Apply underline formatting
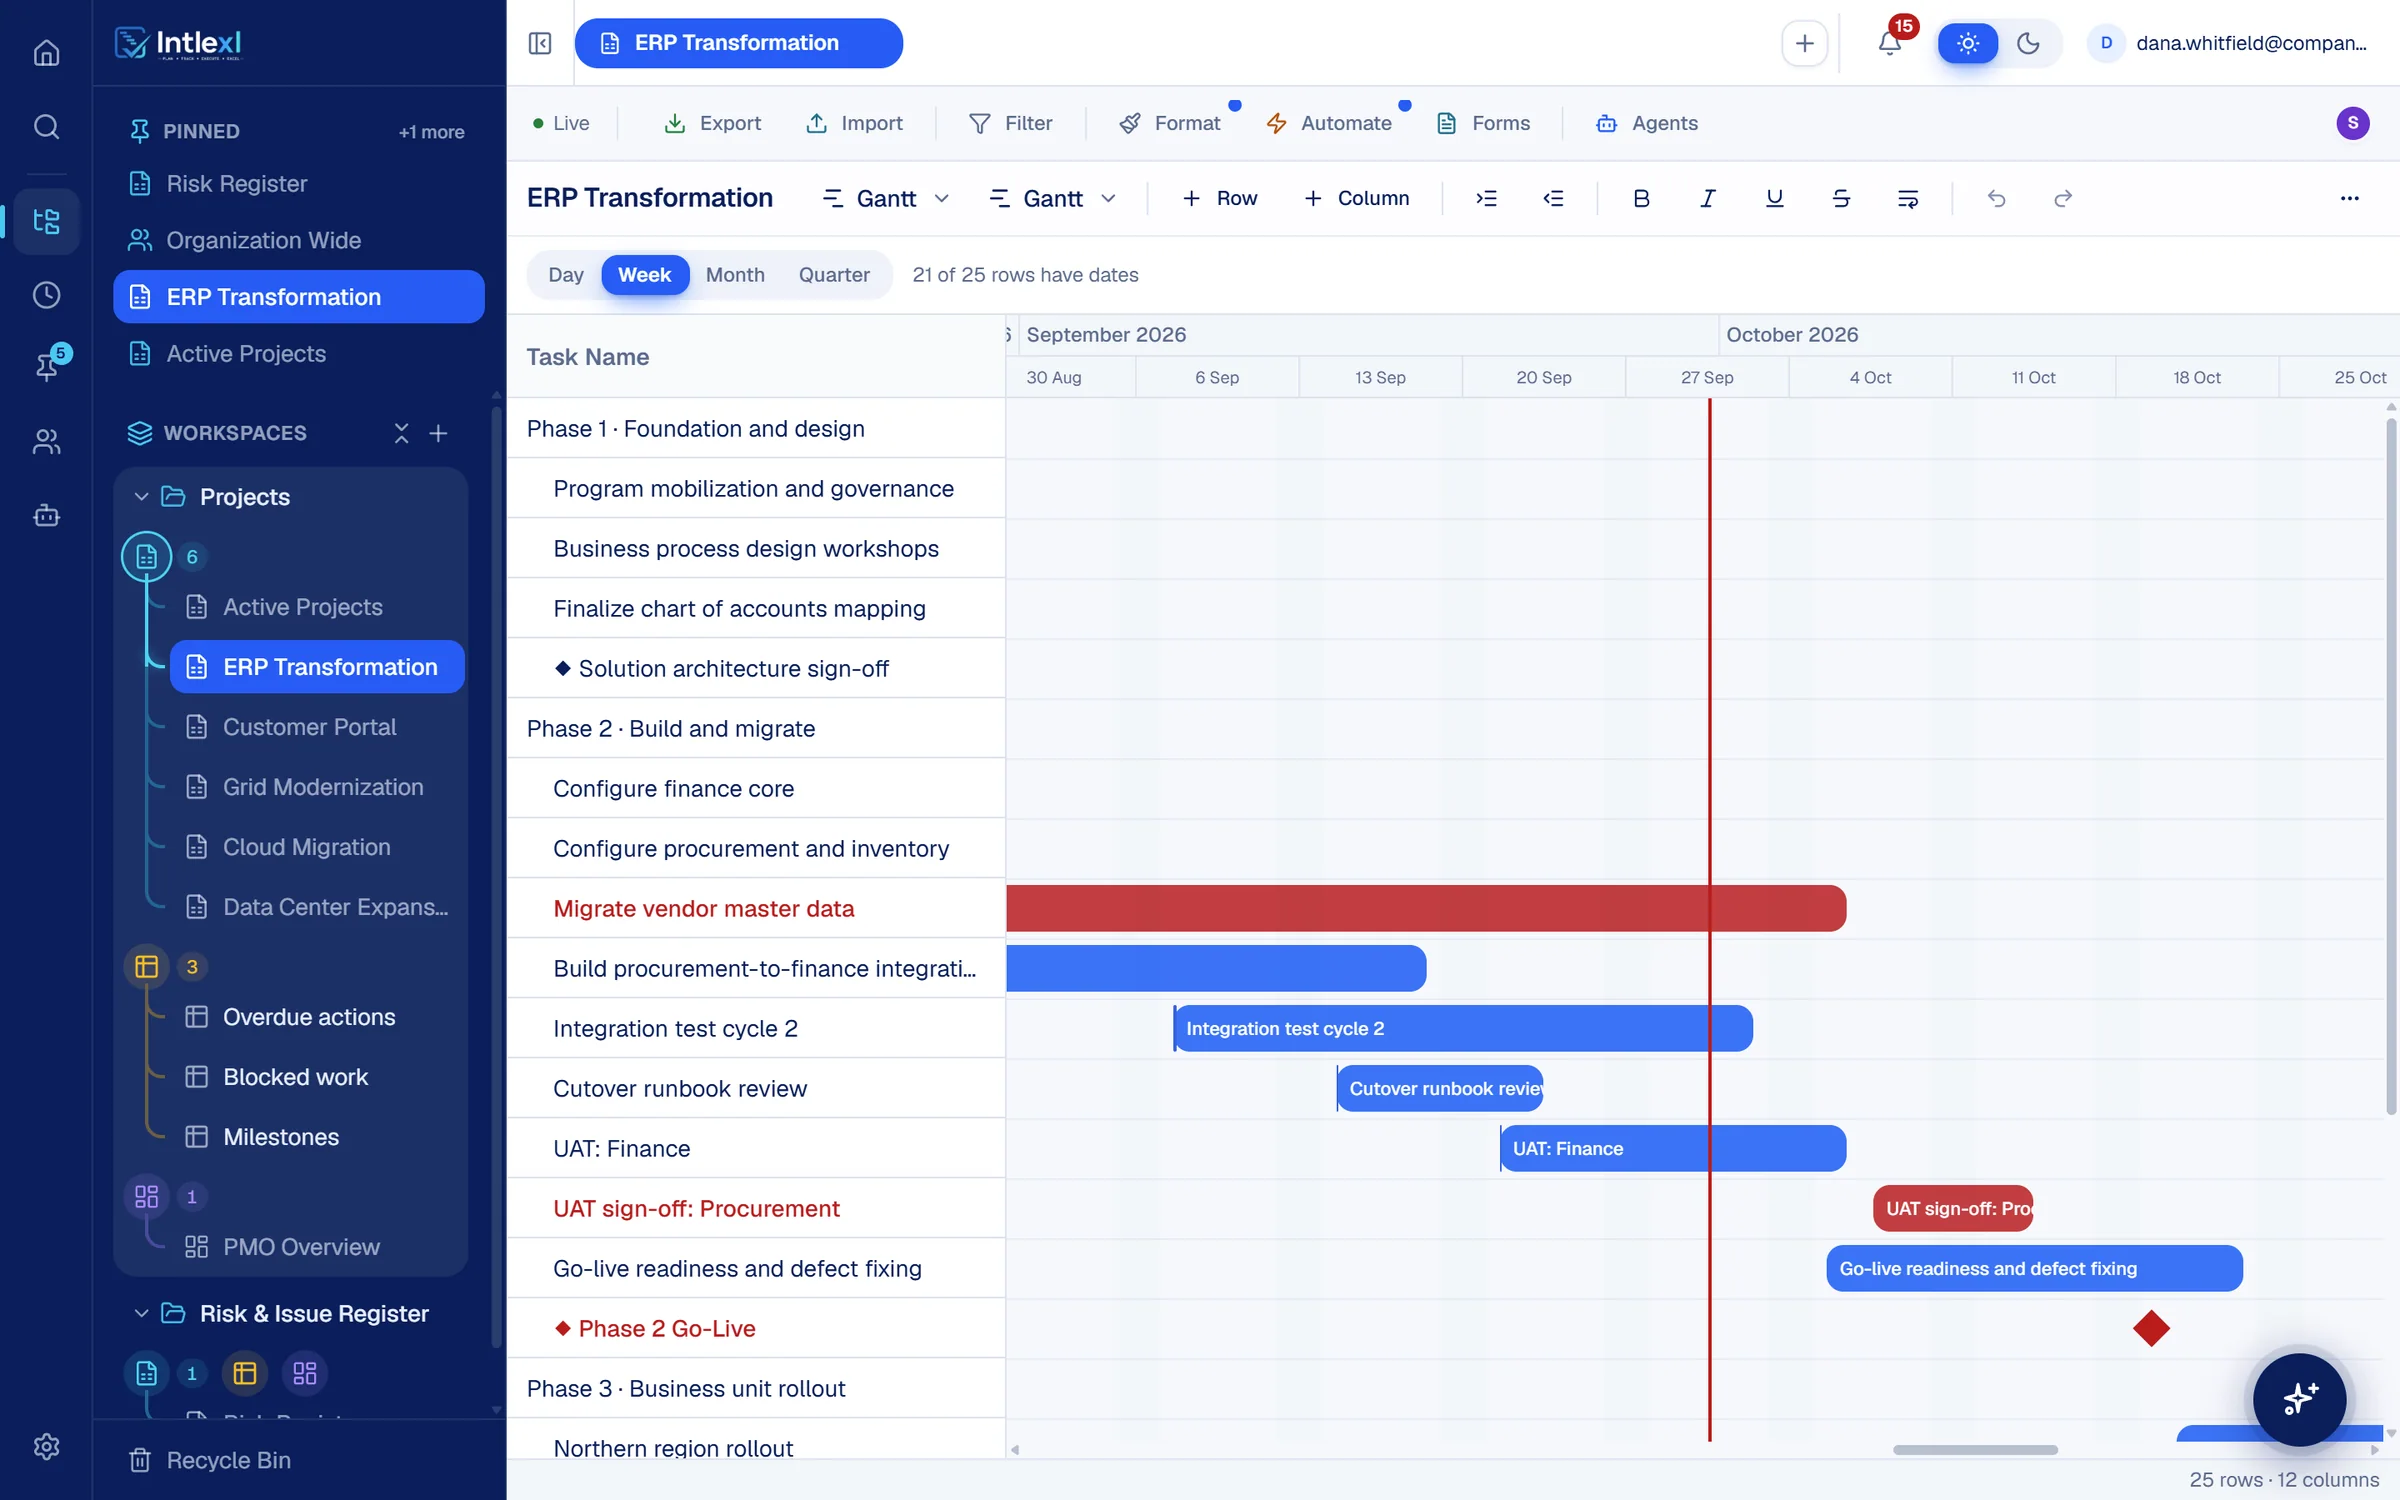The width and height of the screenshot is (2400, 1500). point(1774,198)
